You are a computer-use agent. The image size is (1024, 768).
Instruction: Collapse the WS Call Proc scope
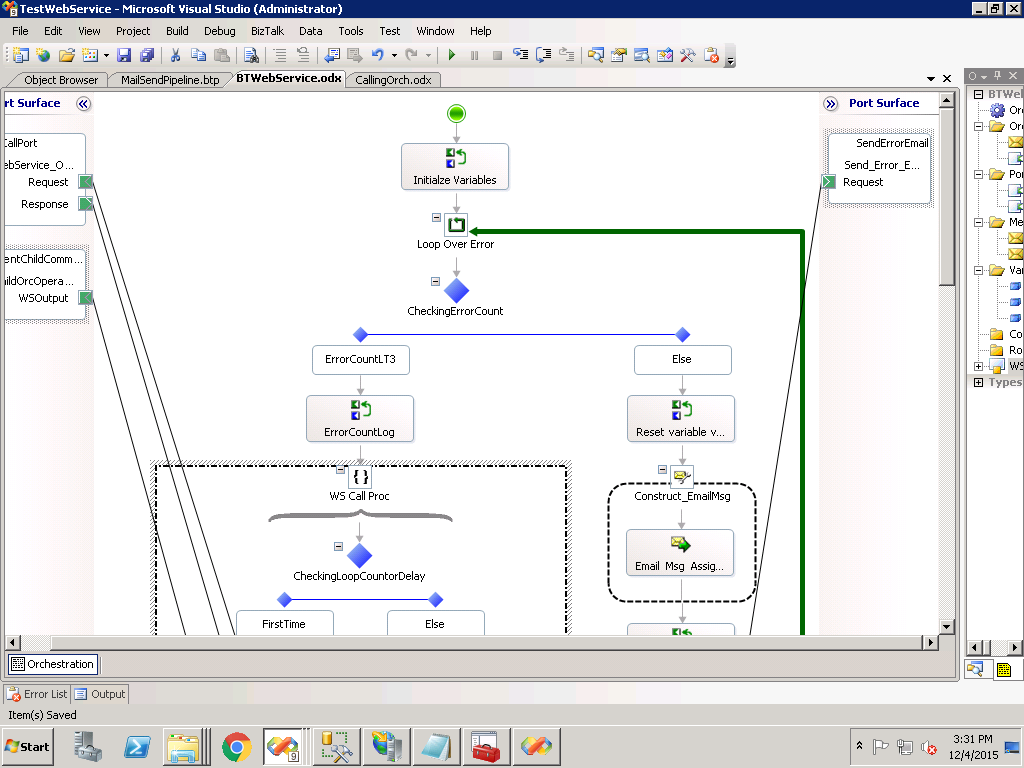click(340, 470)
